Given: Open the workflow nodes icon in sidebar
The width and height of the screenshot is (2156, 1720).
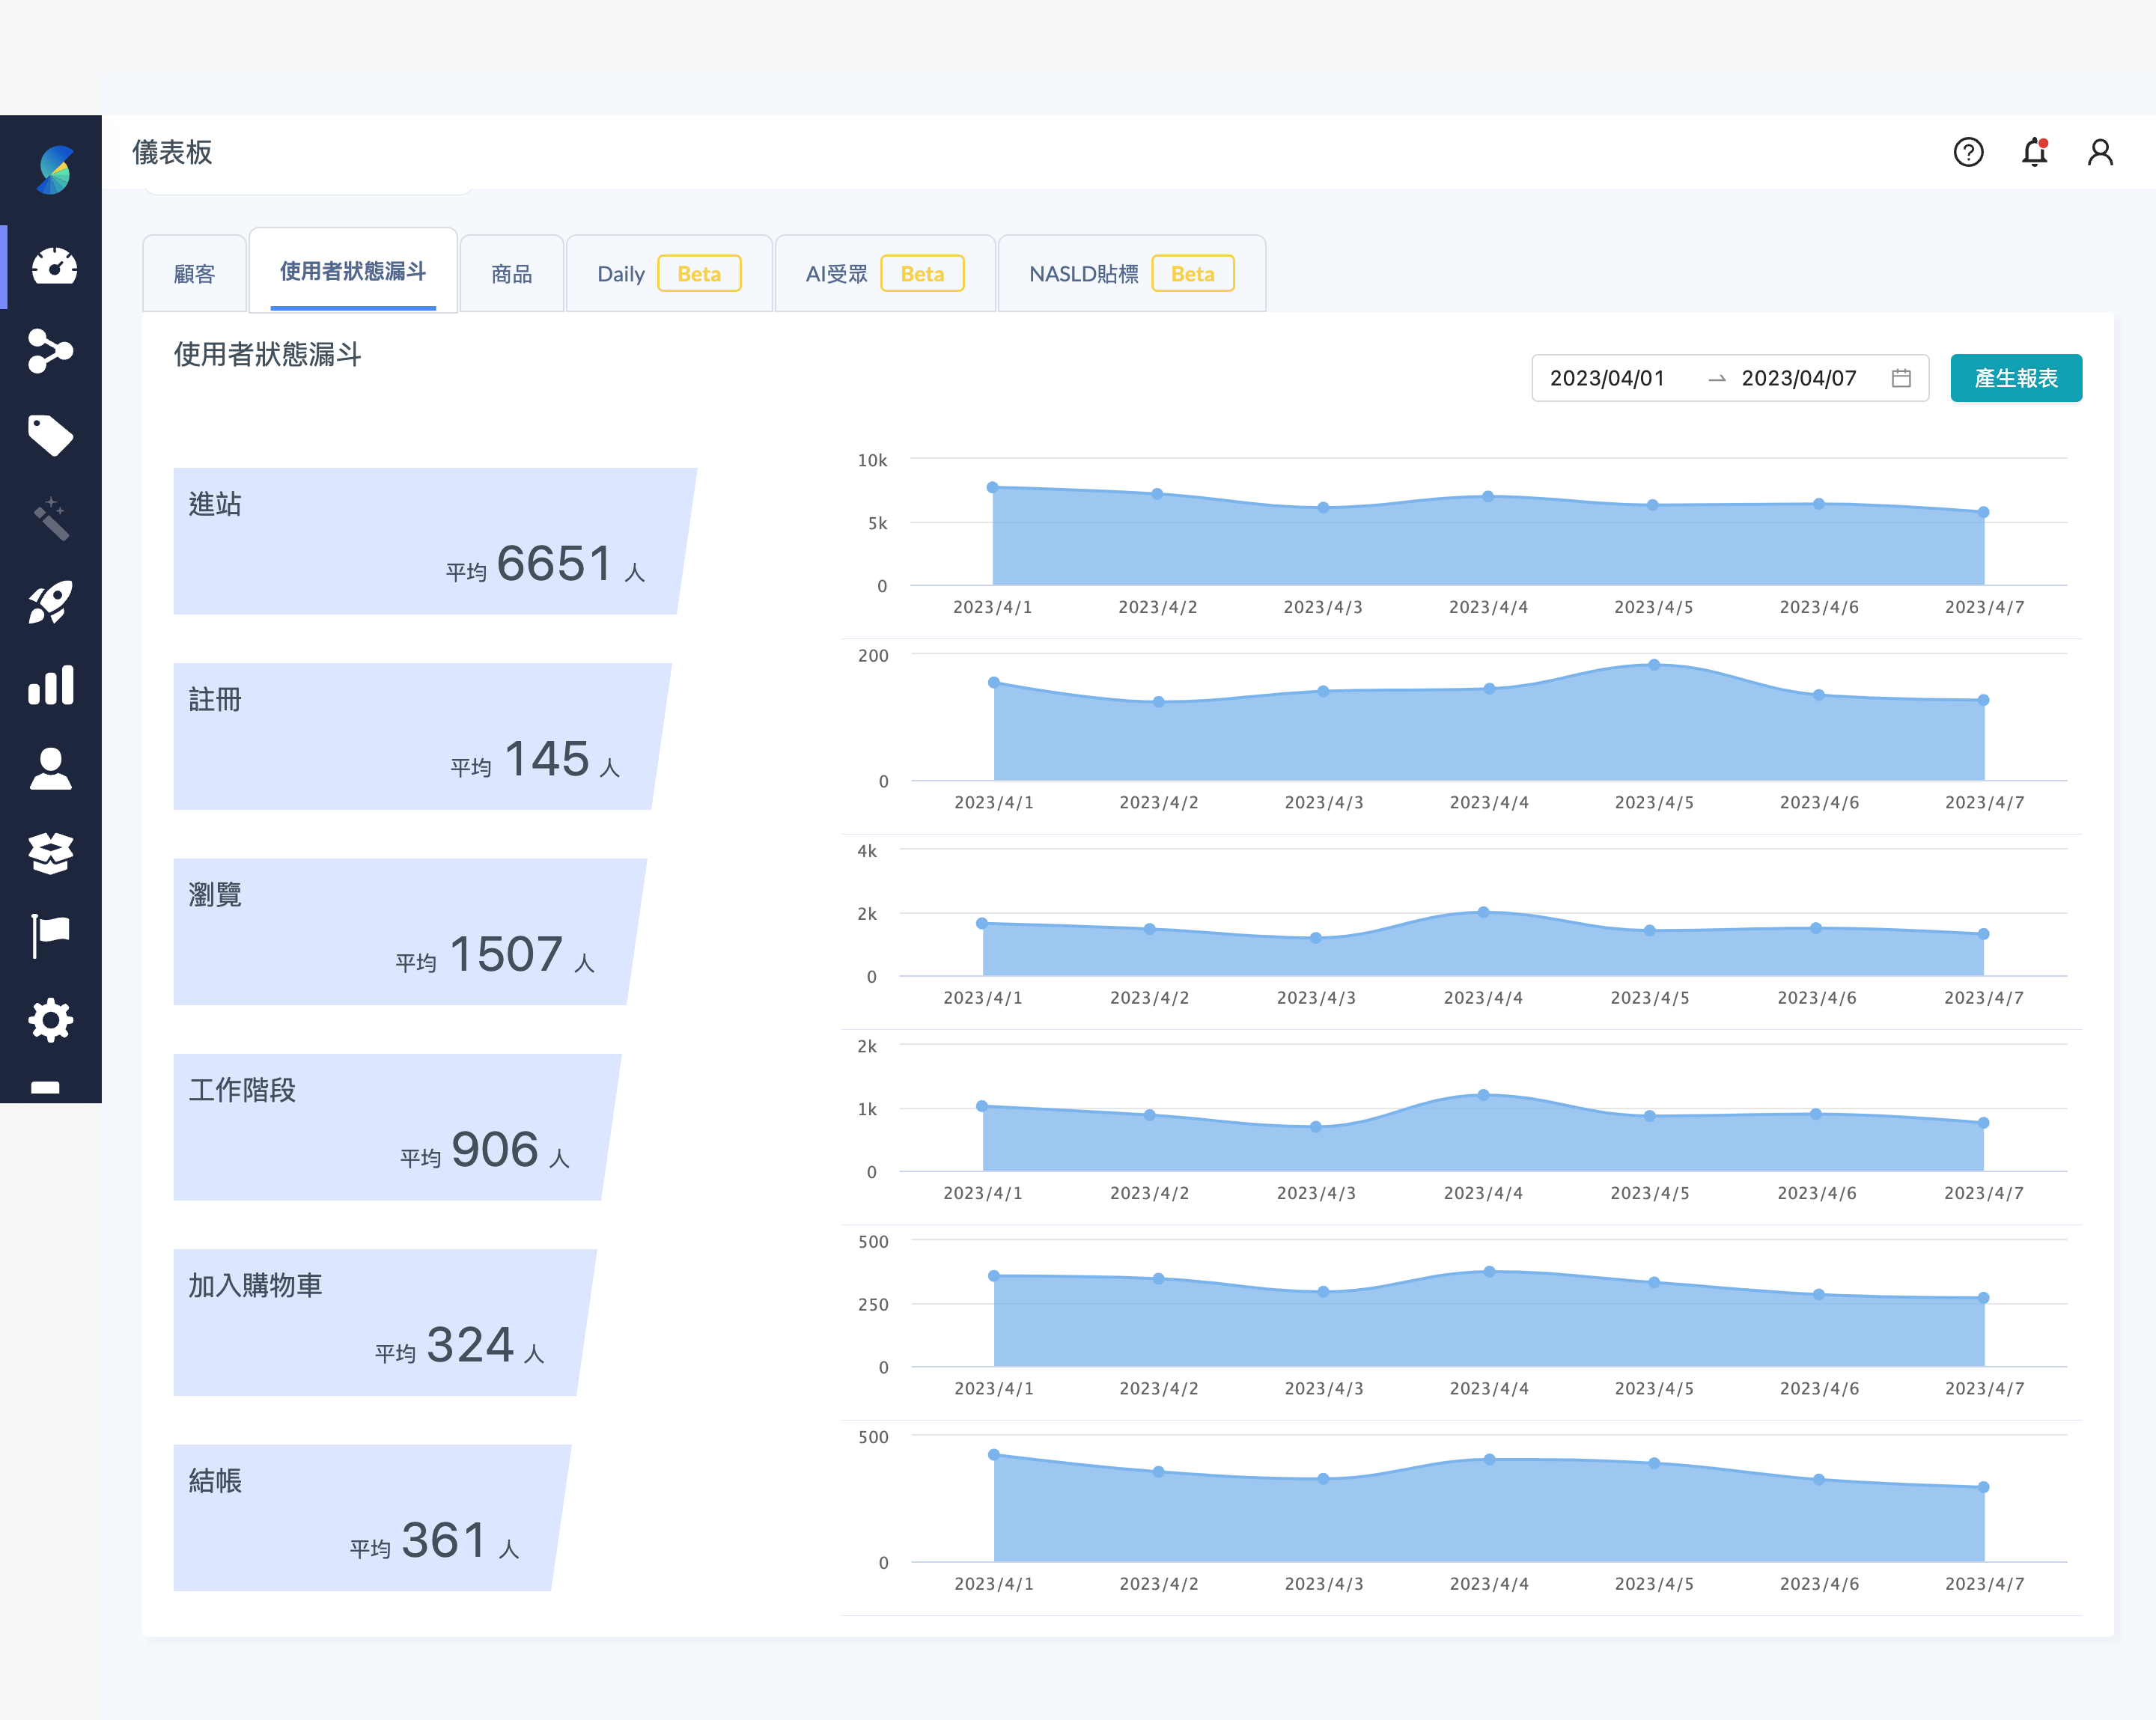Looking at the screenshot, I should pos(50,351).
